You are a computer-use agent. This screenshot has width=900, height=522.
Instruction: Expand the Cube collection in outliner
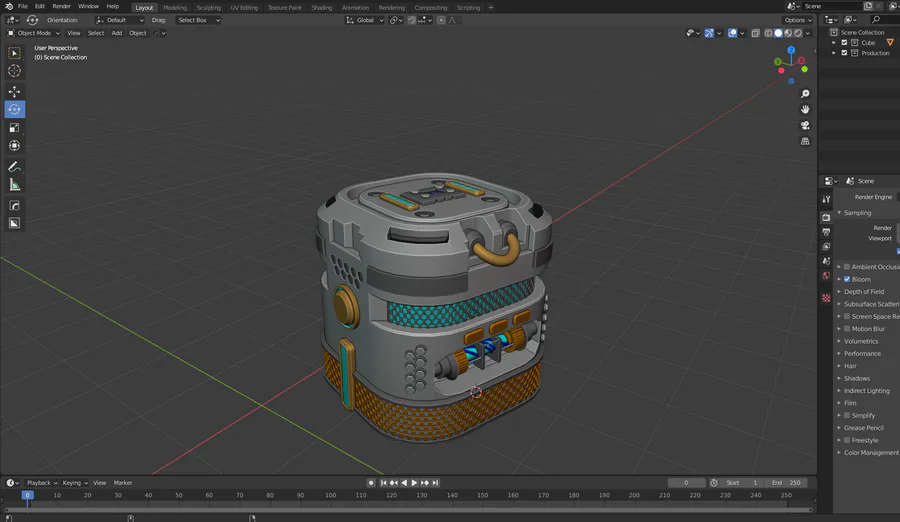[x=834, y=42]
